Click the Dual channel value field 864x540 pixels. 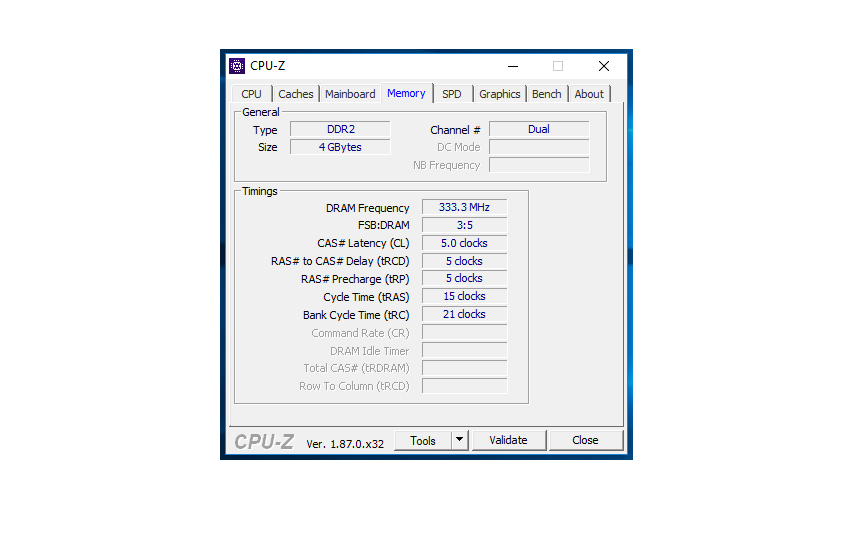tap(539, 129)
